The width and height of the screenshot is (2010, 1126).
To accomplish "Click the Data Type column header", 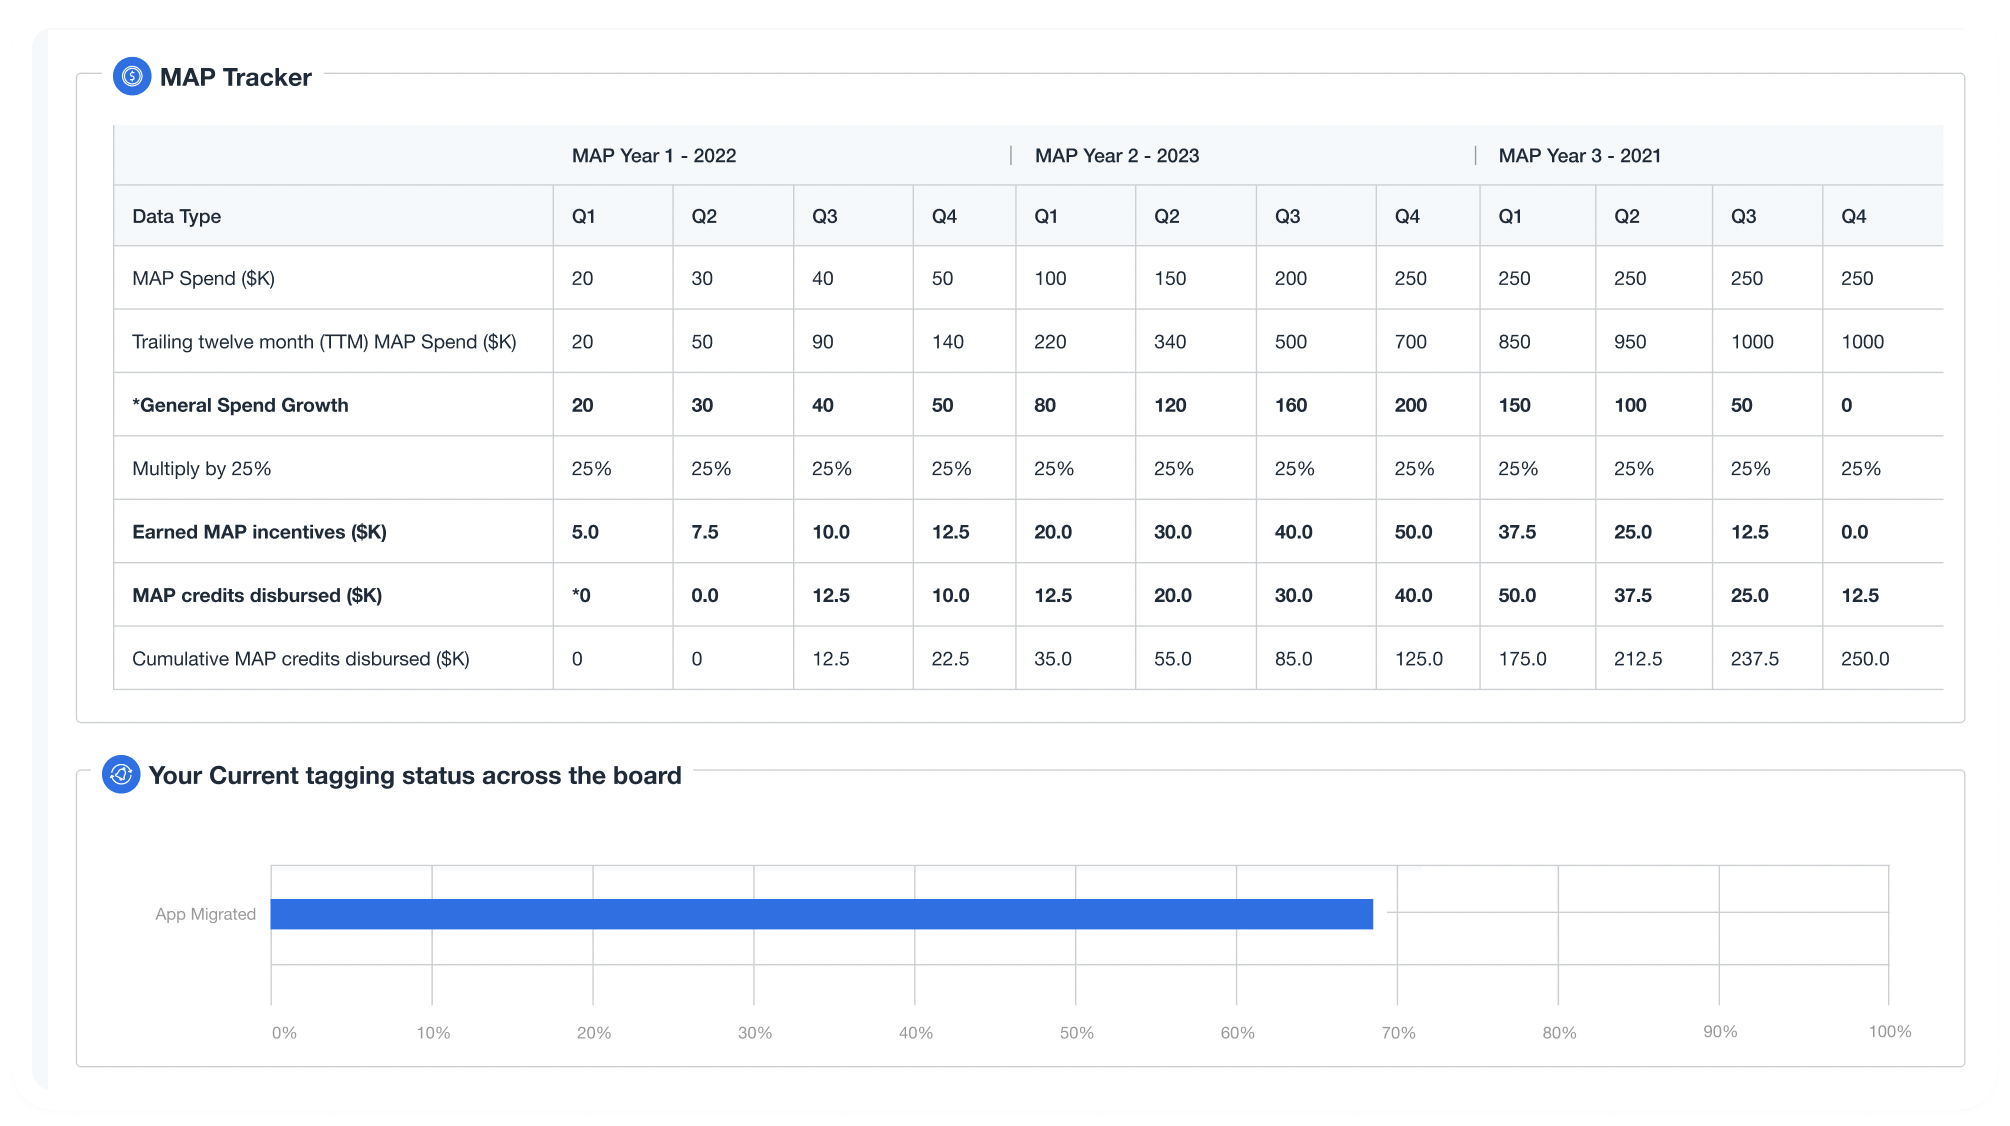I will point(177,216).
